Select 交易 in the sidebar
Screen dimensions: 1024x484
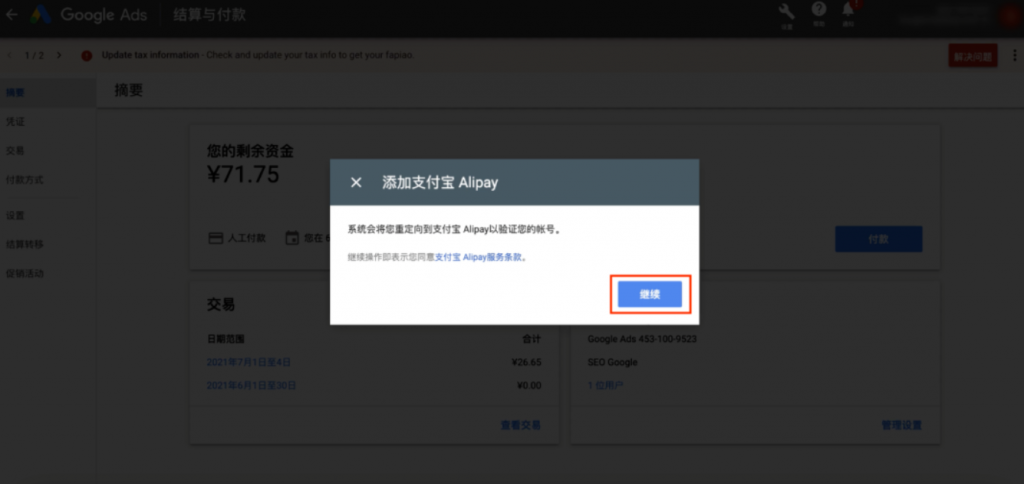tap(15, 151)
